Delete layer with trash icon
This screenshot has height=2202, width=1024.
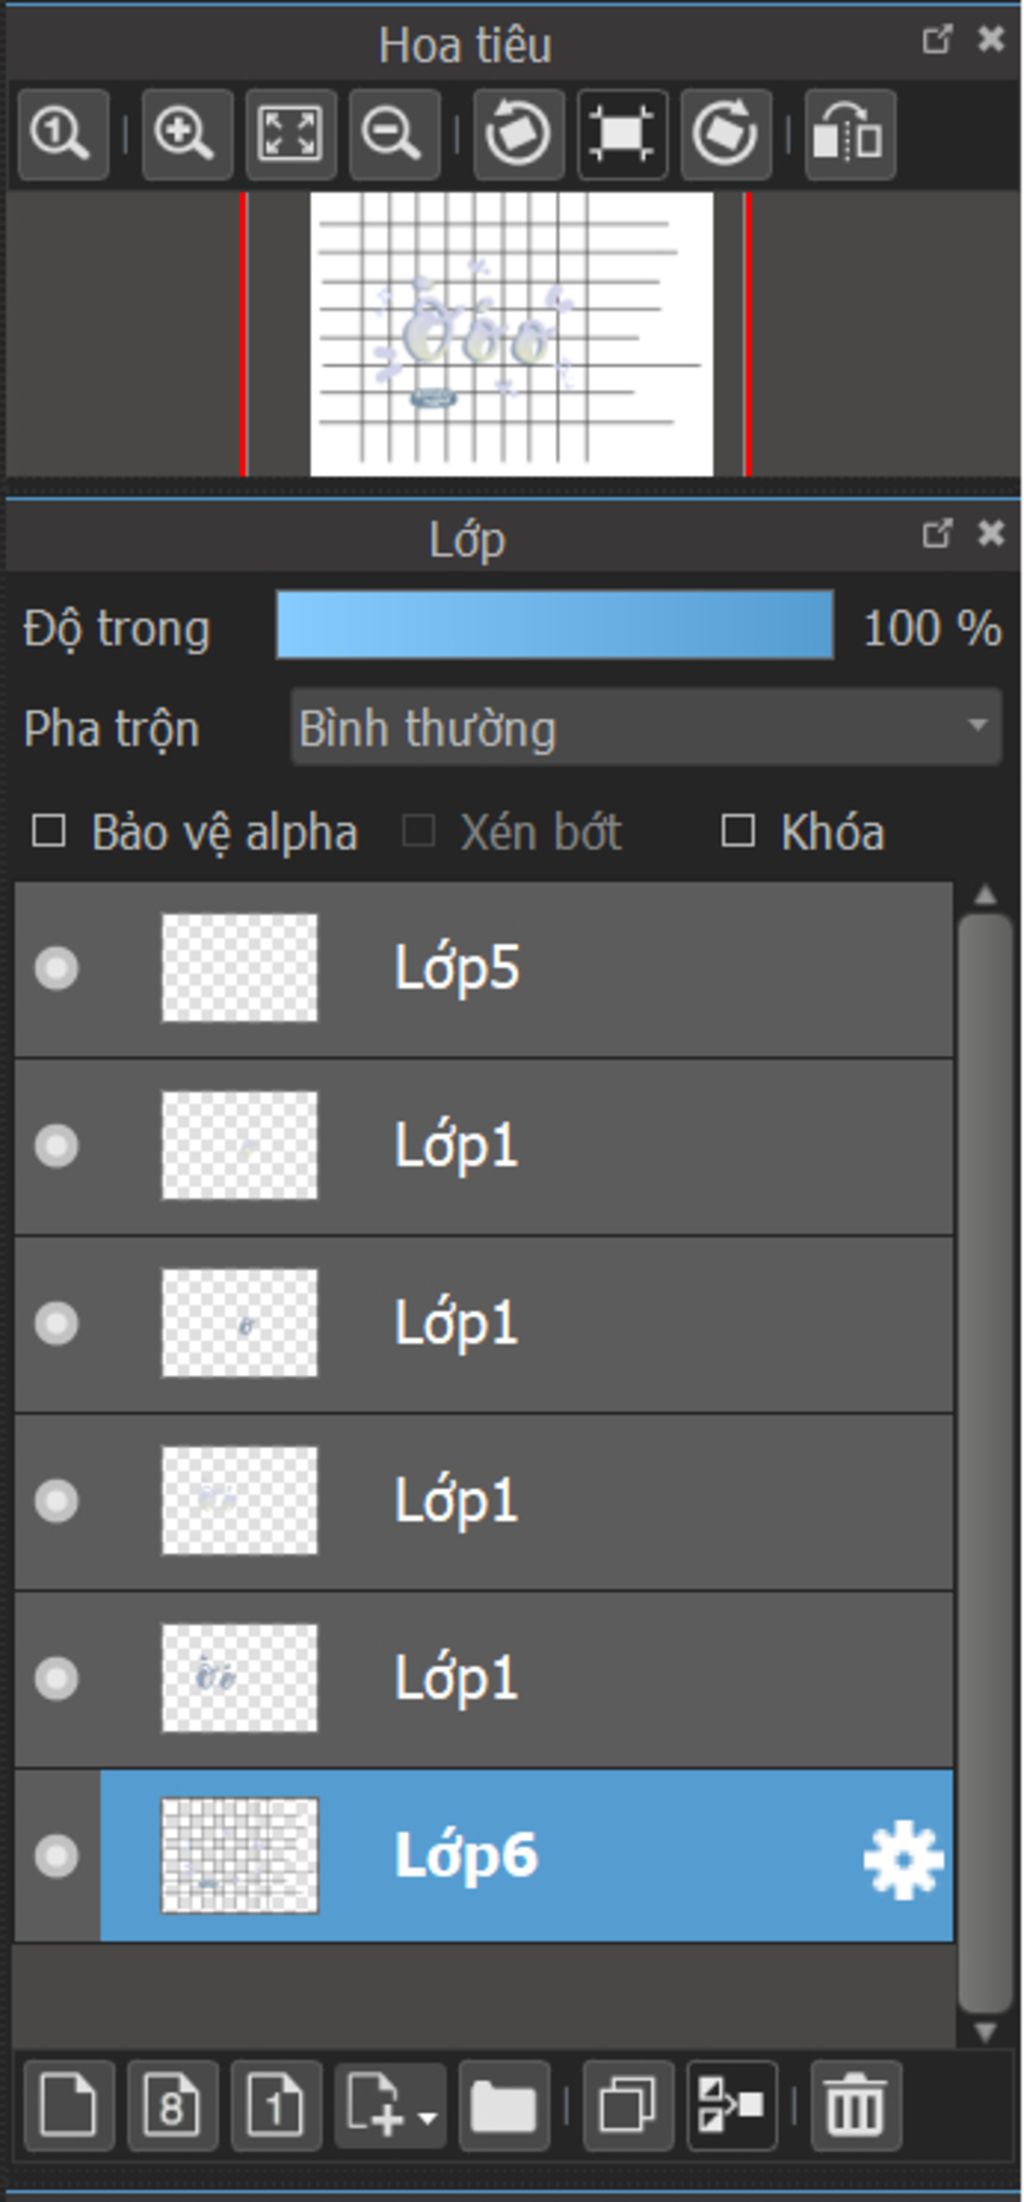tap(855, 2105)
